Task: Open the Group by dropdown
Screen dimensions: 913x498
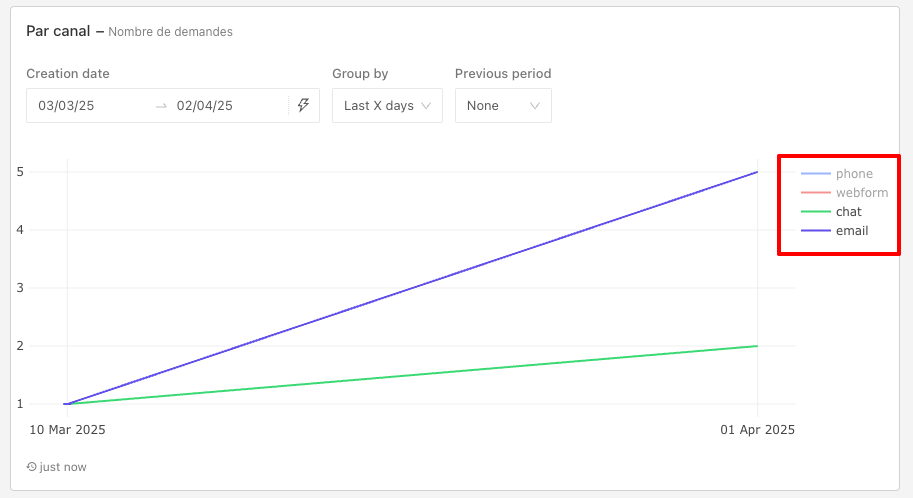Action: 387,105
